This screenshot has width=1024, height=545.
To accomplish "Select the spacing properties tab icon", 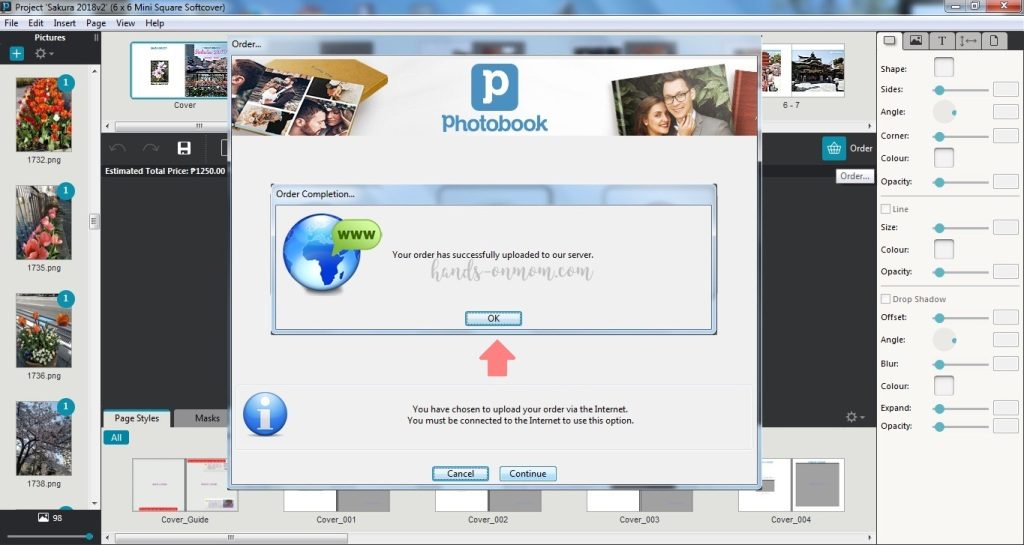I will pyautogui.click(x=968, y=41).
